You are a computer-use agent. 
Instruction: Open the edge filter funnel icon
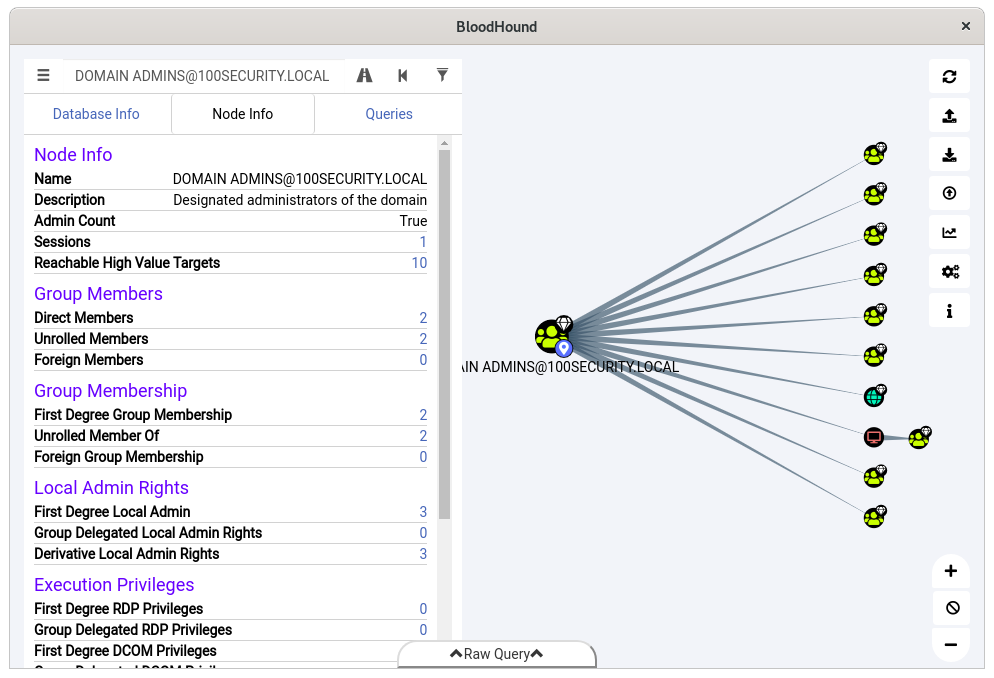click(442, 76)
